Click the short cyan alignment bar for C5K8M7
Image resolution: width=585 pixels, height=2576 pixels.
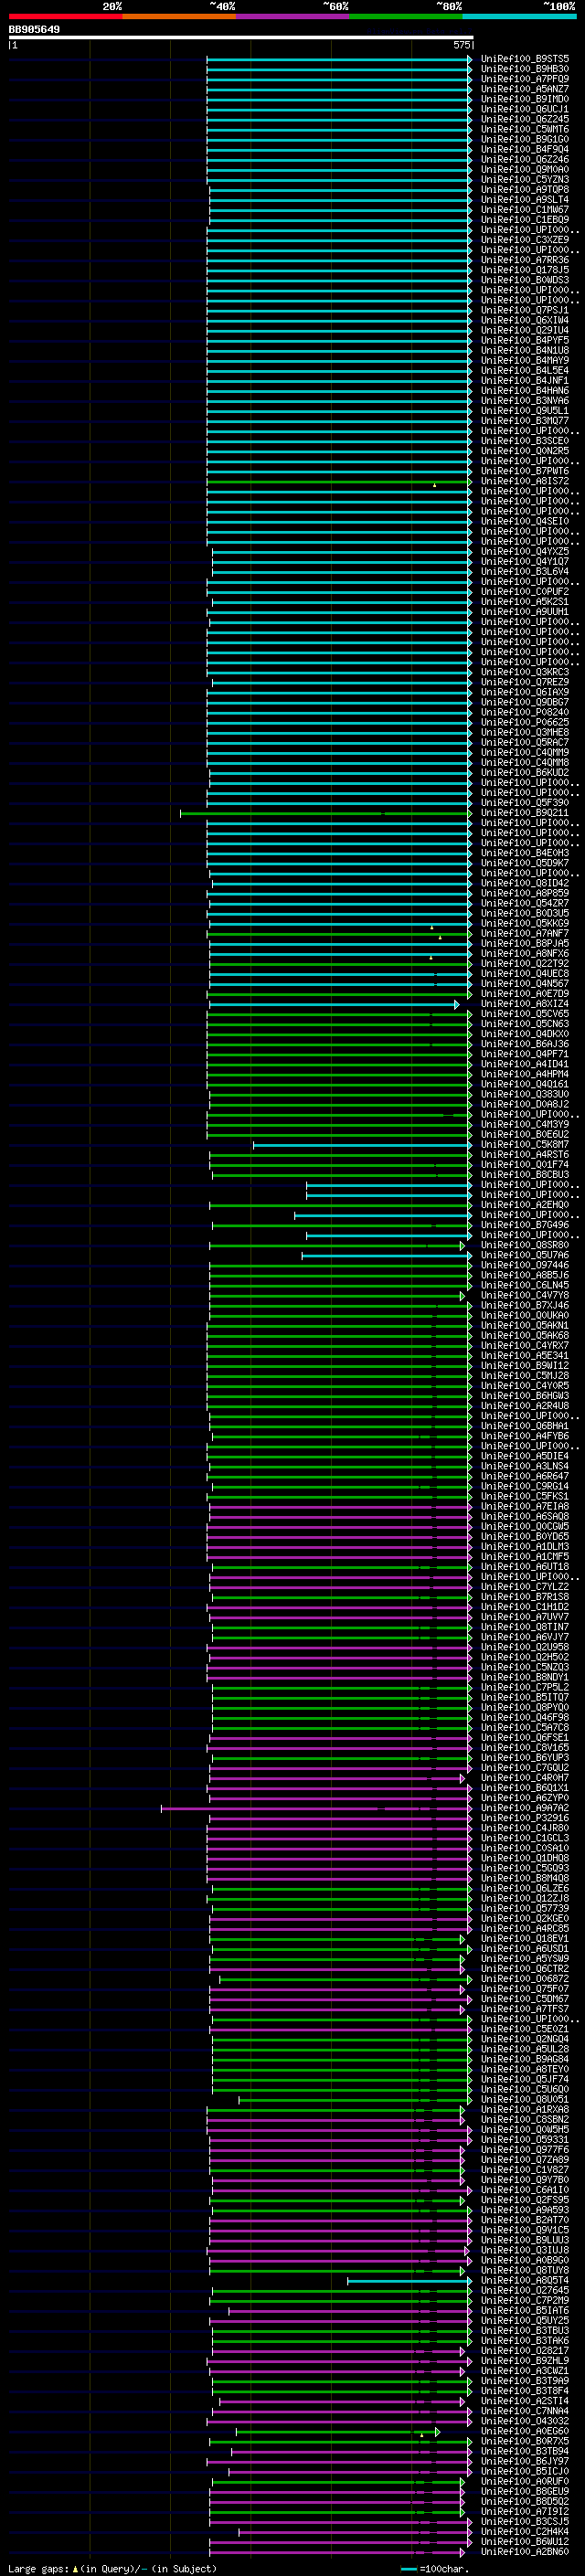pos(362,1145)
